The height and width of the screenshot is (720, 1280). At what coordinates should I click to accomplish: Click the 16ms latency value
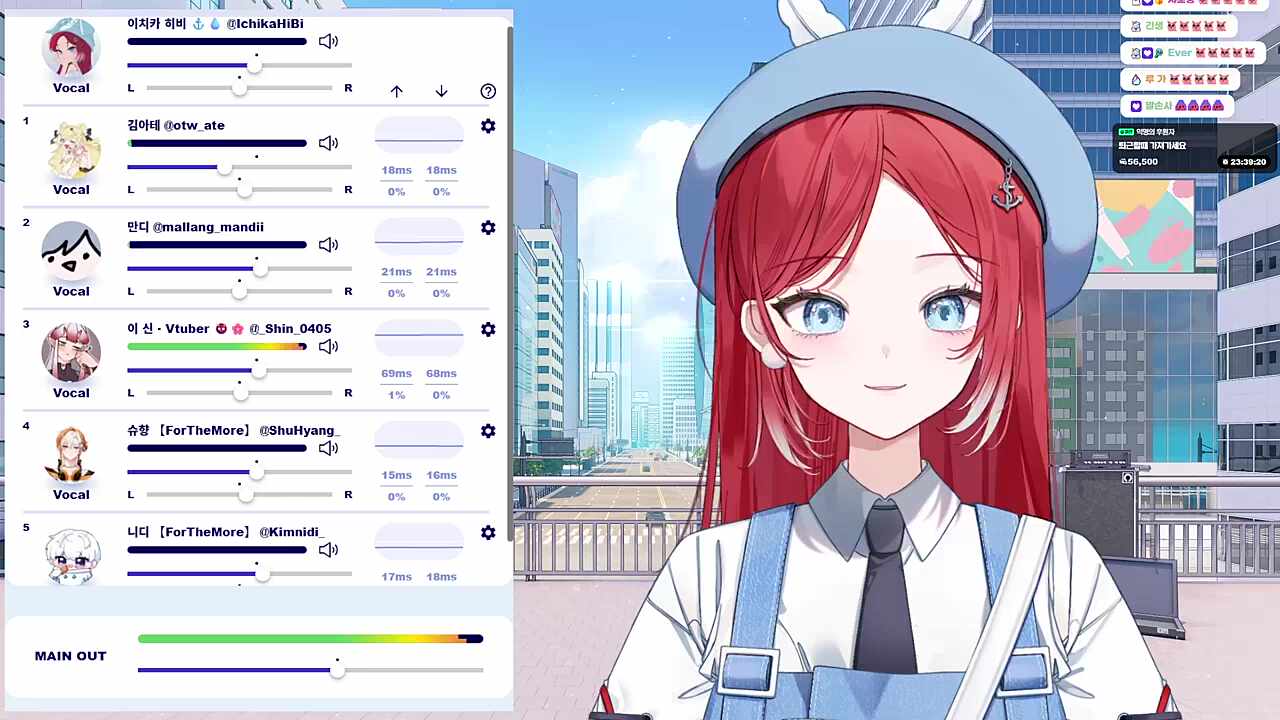point(441,476)
